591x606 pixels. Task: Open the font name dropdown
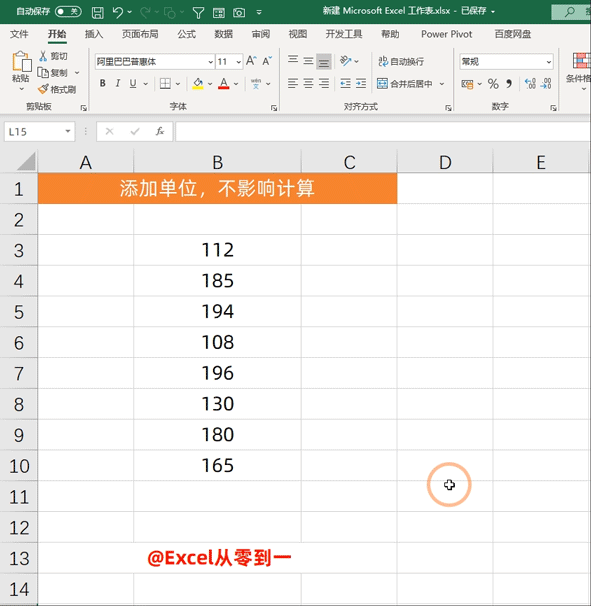[210, 62]
